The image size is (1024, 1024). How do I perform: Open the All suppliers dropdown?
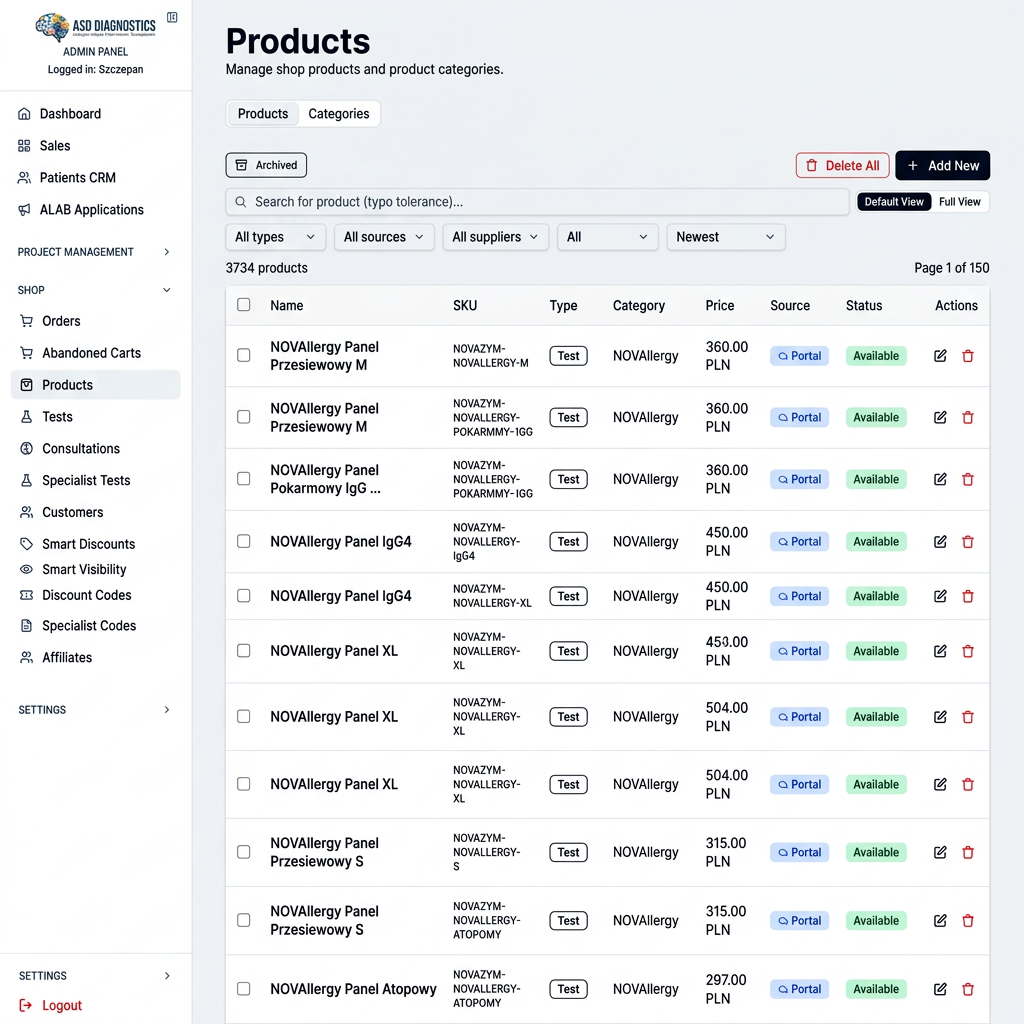[495, 237]
